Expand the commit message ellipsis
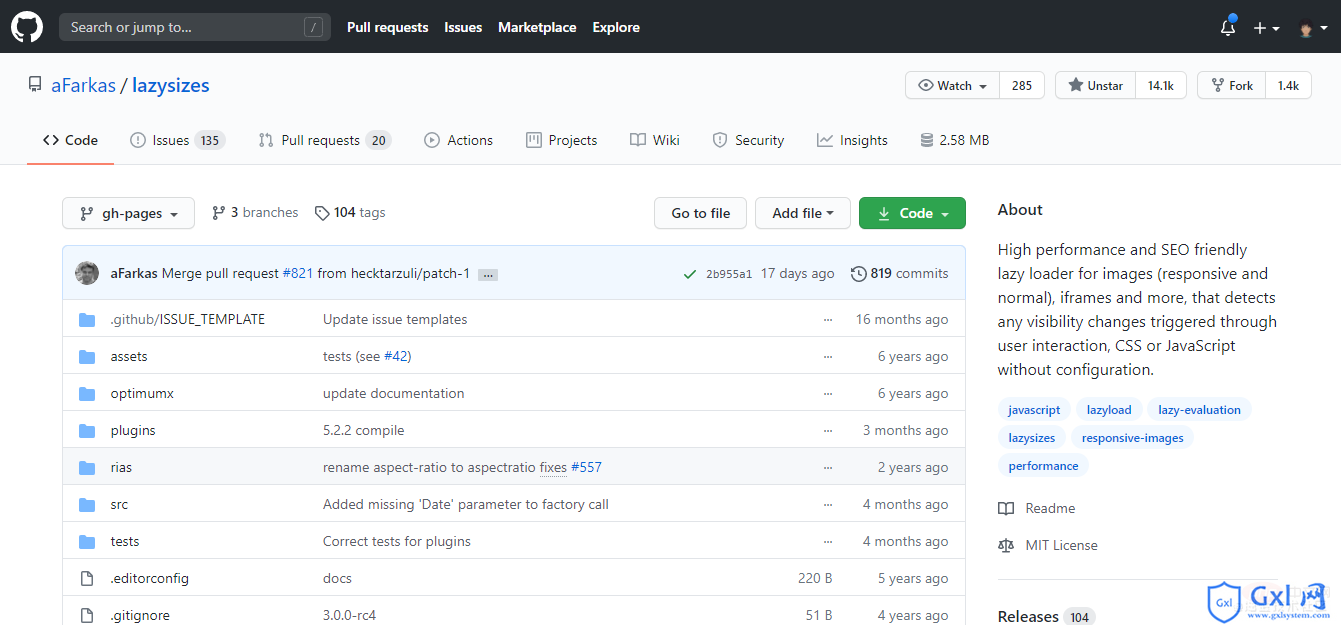This screenshot has height=625, width=1341. click(488, 274)
